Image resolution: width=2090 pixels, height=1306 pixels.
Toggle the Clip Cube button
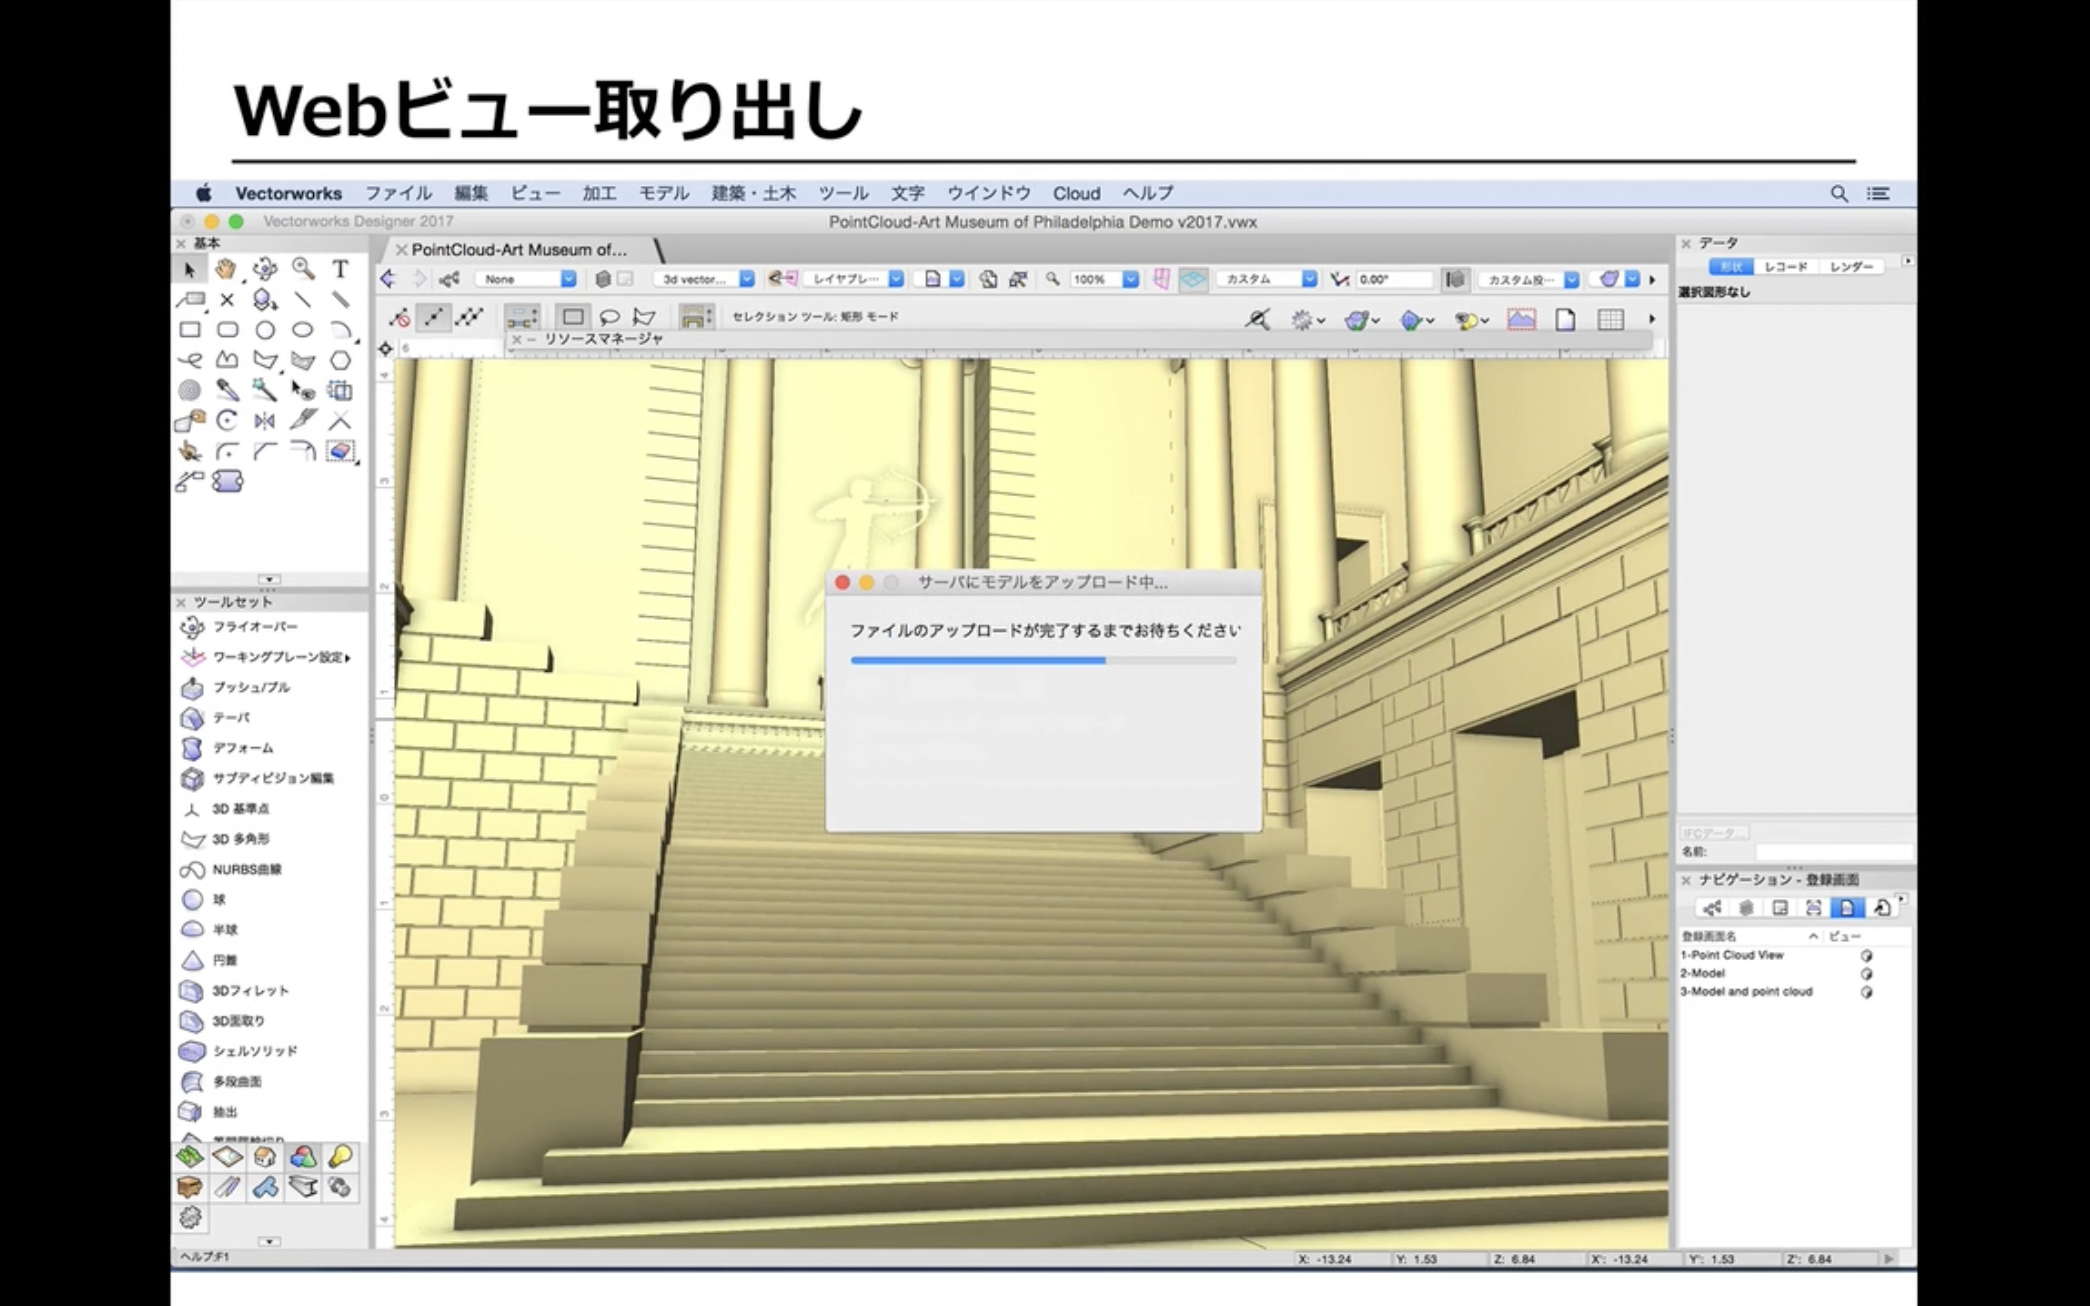click(1455, 279)
